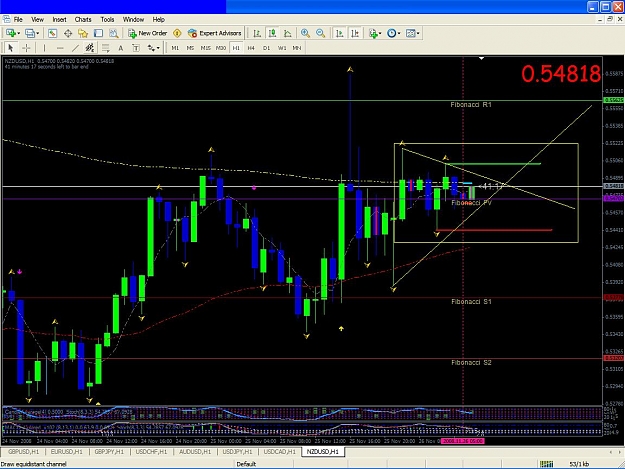Expand the Indicators list dropdown arrow
This screenshot has width=625, height=469.
380,33
